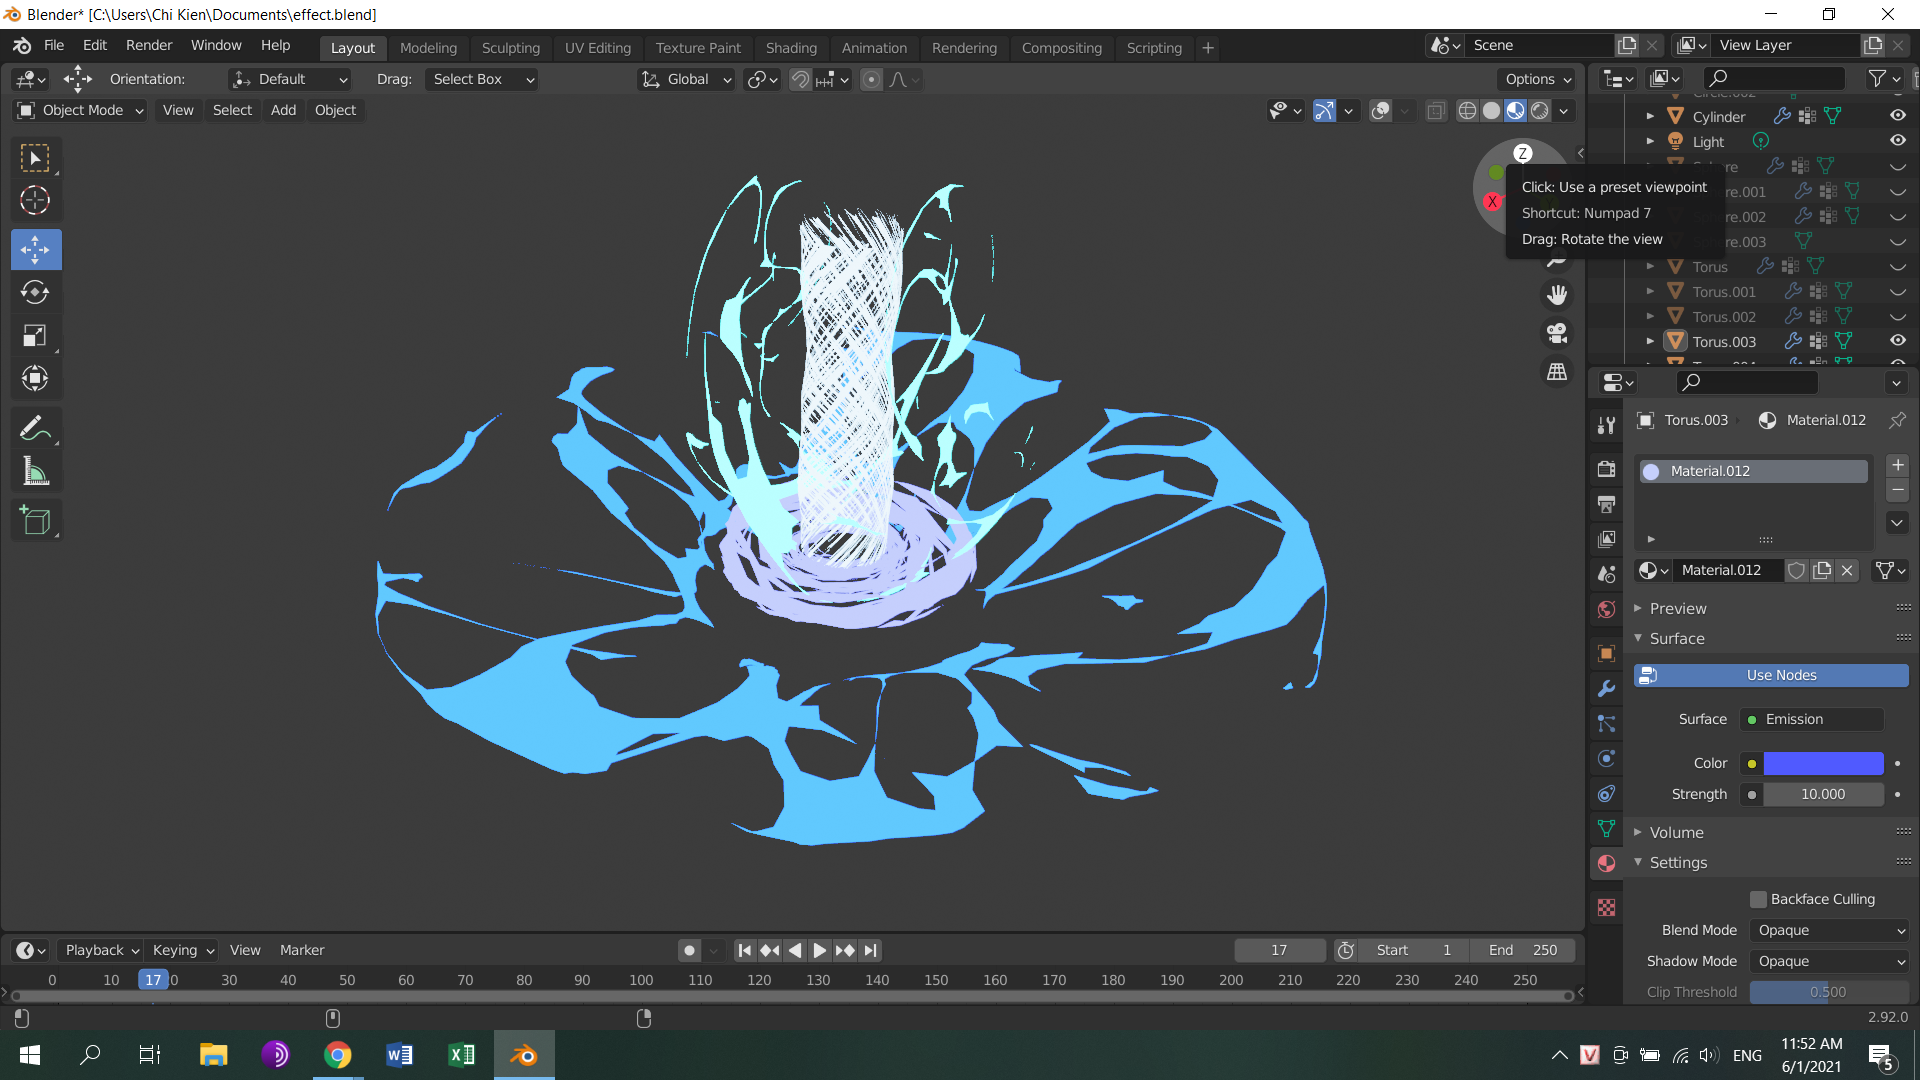Open the Render menu
1920x1080 pixels.
click(149, 45)
